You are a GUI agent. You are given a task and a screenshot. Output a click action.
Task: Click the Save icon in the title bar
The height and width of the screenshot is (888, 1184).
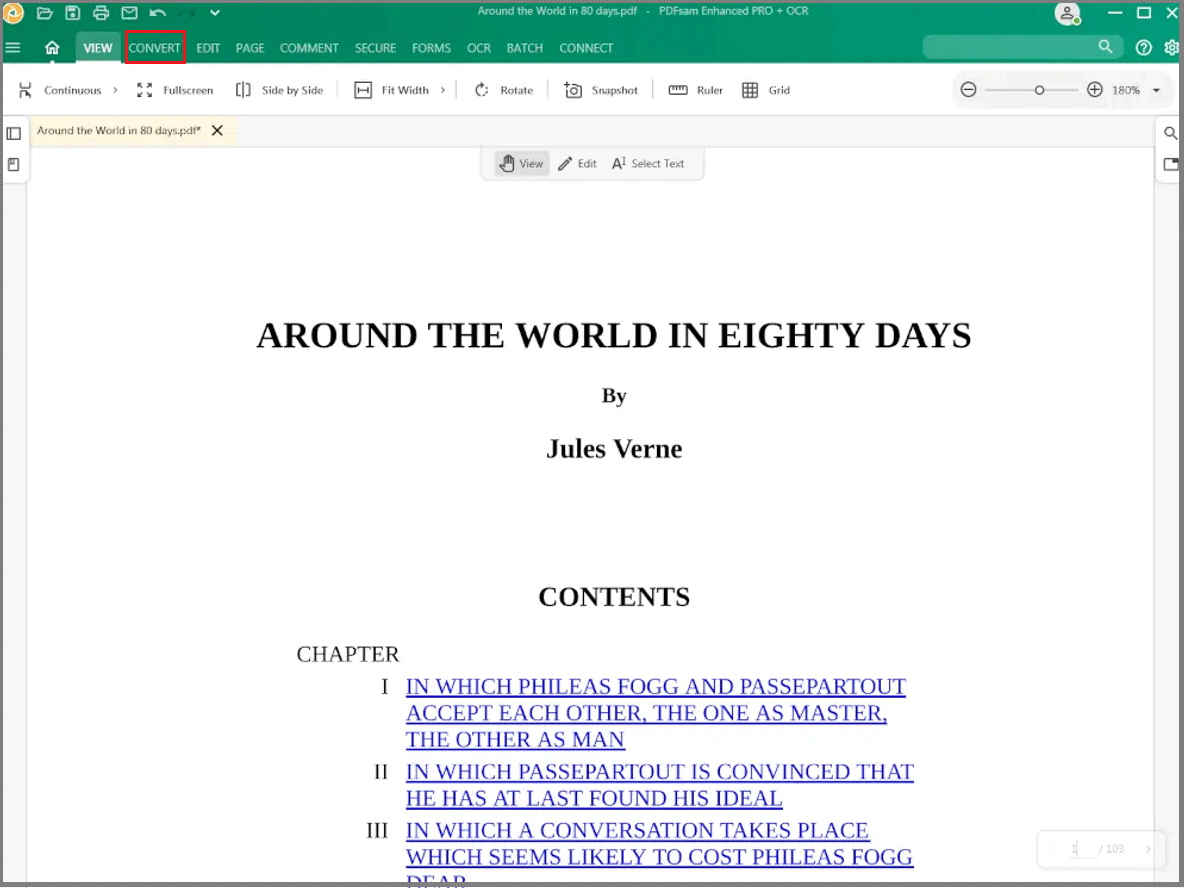(73, 13)
